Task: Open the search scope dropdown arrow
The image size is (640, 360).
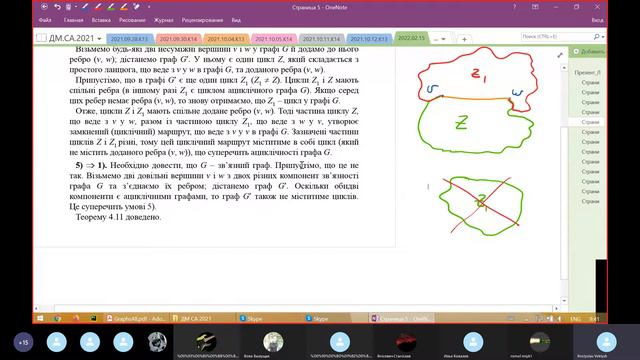Action: [603, 37]
